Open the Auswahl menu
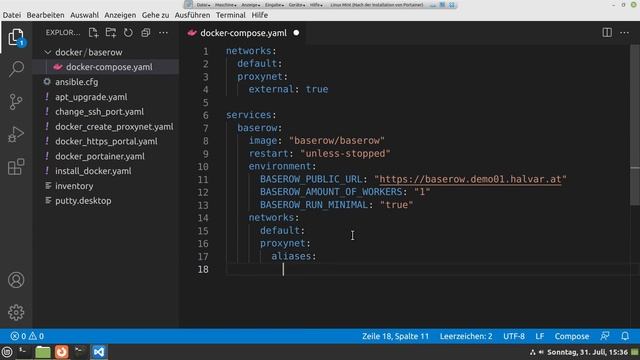The height and width of the screenshot is (360, 640). (x=84, y=15)
